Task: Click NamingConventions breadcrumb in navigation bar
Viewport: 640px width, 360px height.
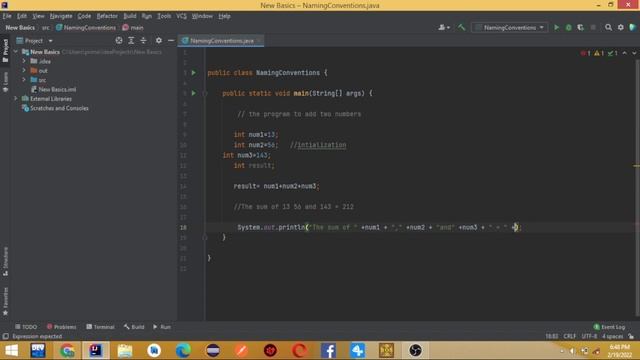Action: (x=86, y=27)
